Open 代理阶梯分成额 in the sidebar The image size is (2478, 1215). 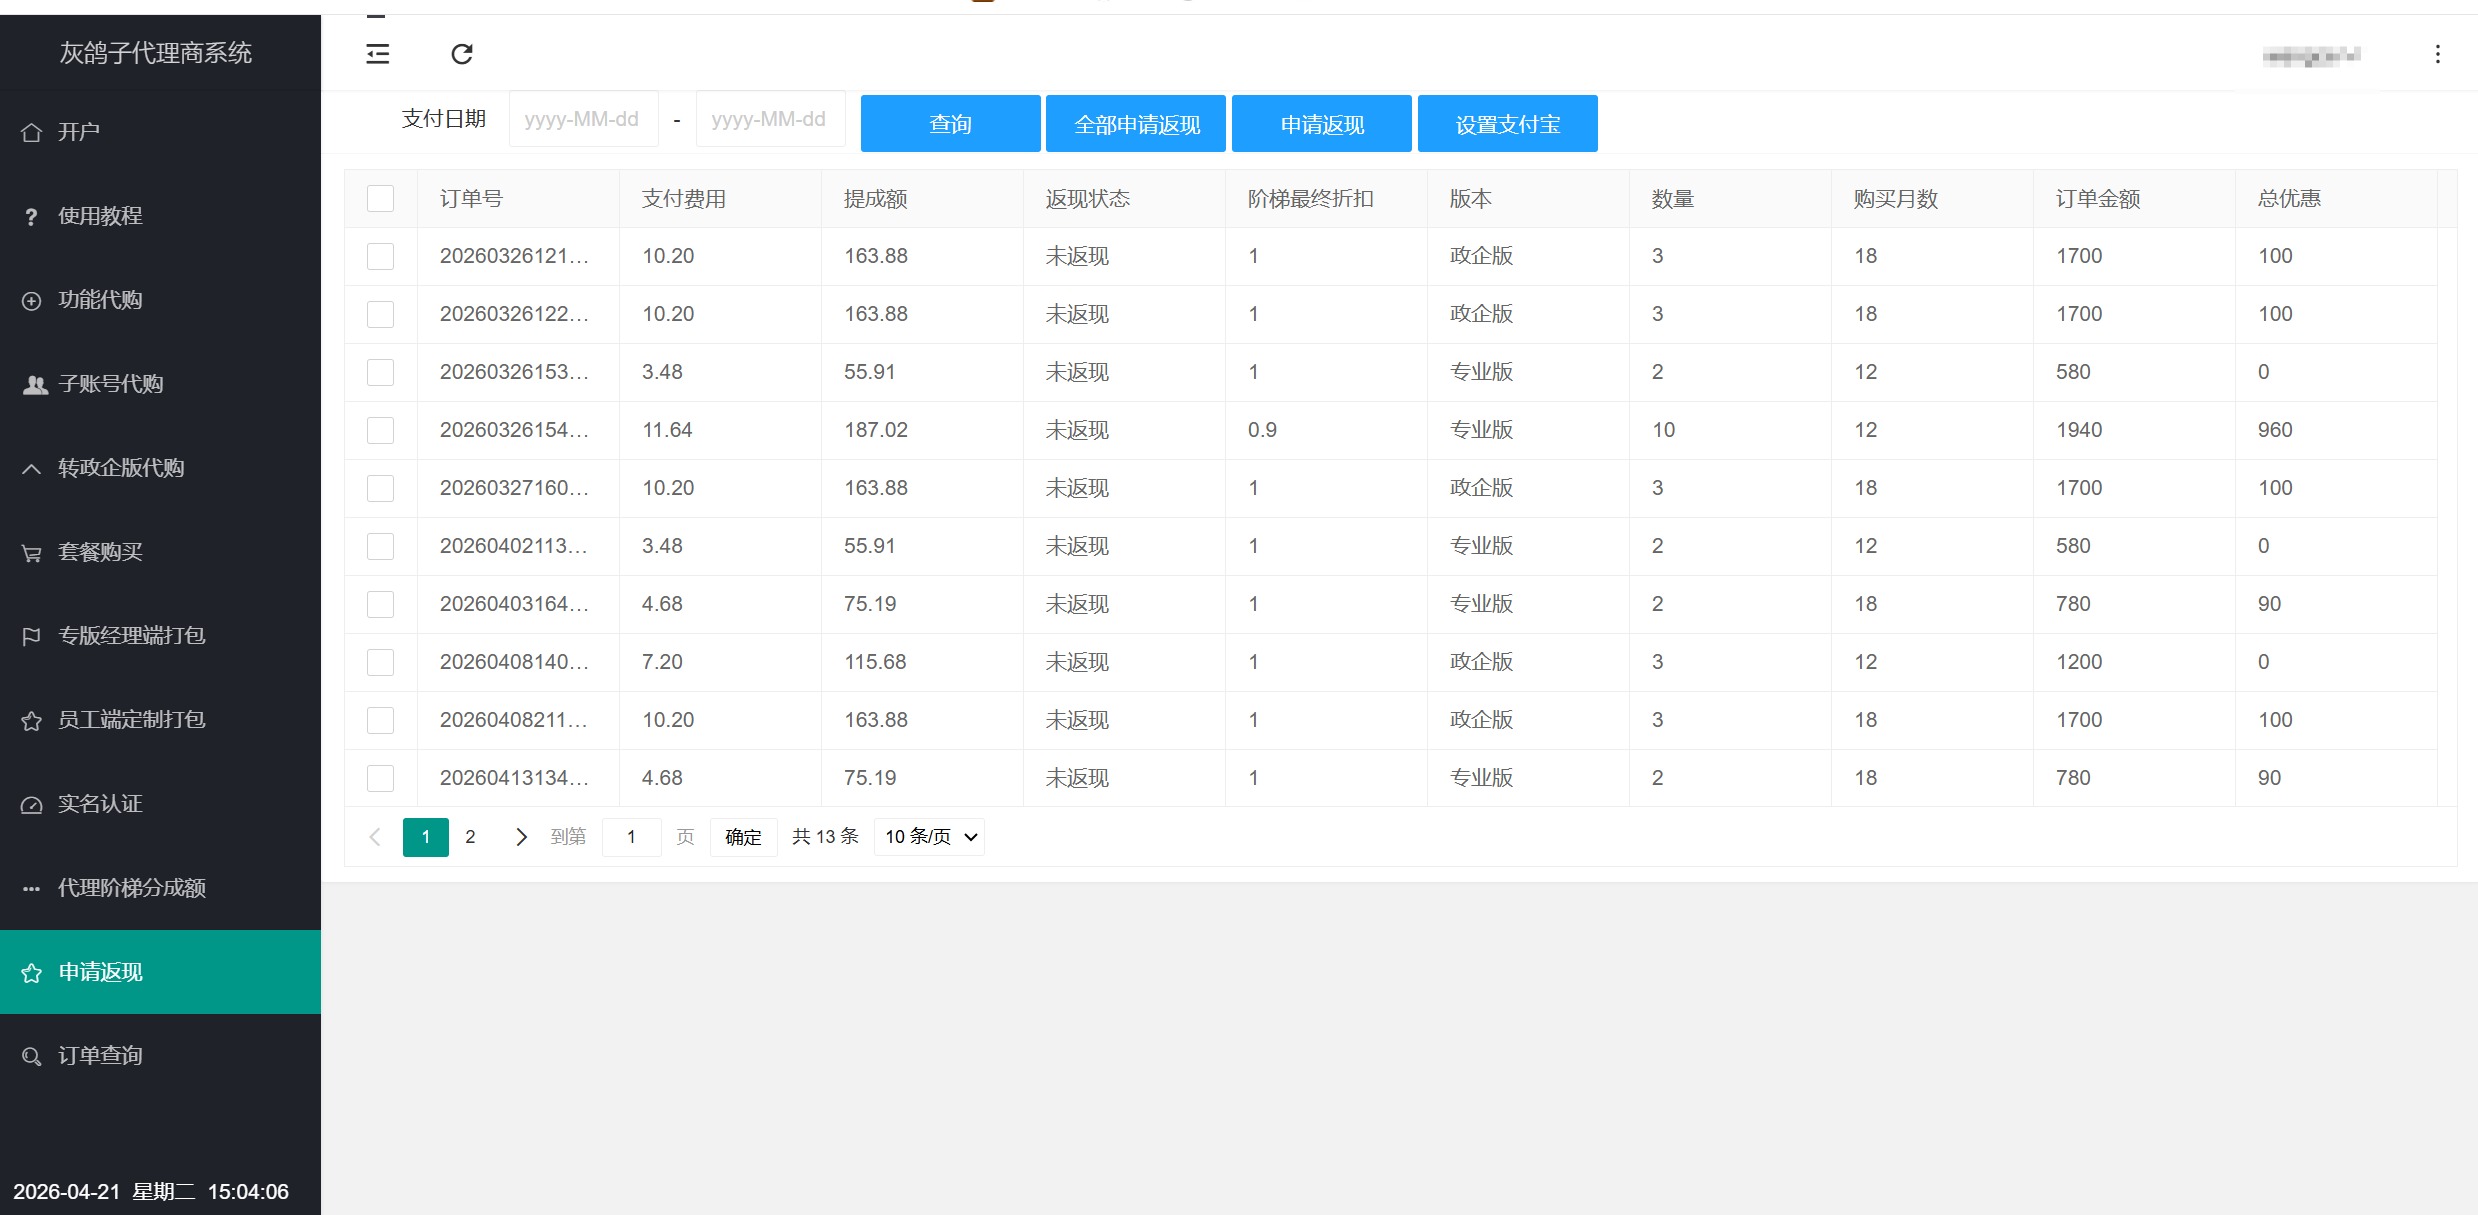pos(132,888)
